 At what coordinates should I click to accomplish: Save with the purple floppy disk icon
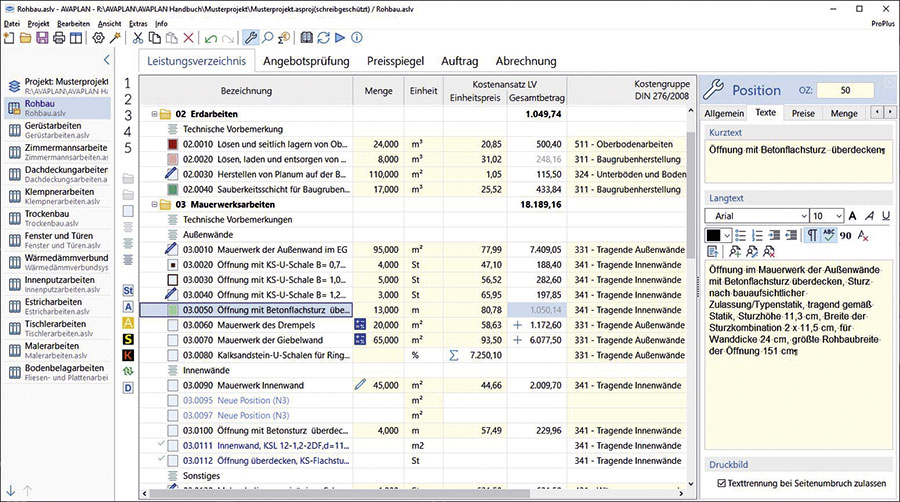[x=42, y=38]
